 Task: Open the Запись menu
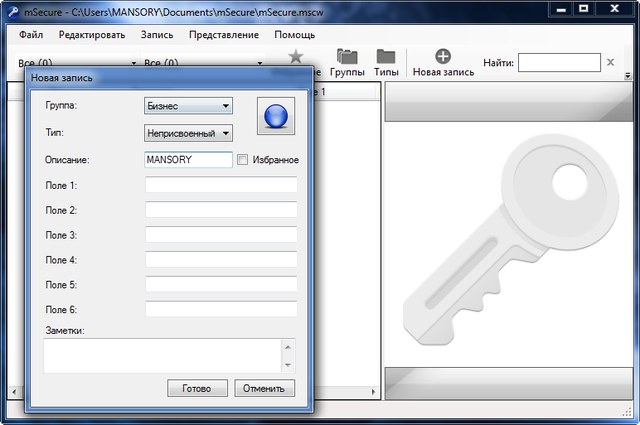(157, 35)
